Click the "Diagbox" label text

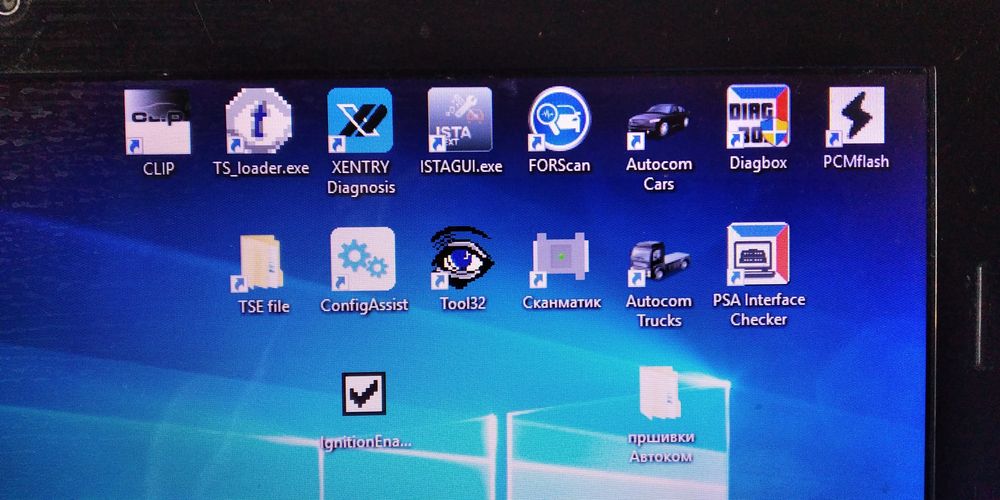coord(758,163)
